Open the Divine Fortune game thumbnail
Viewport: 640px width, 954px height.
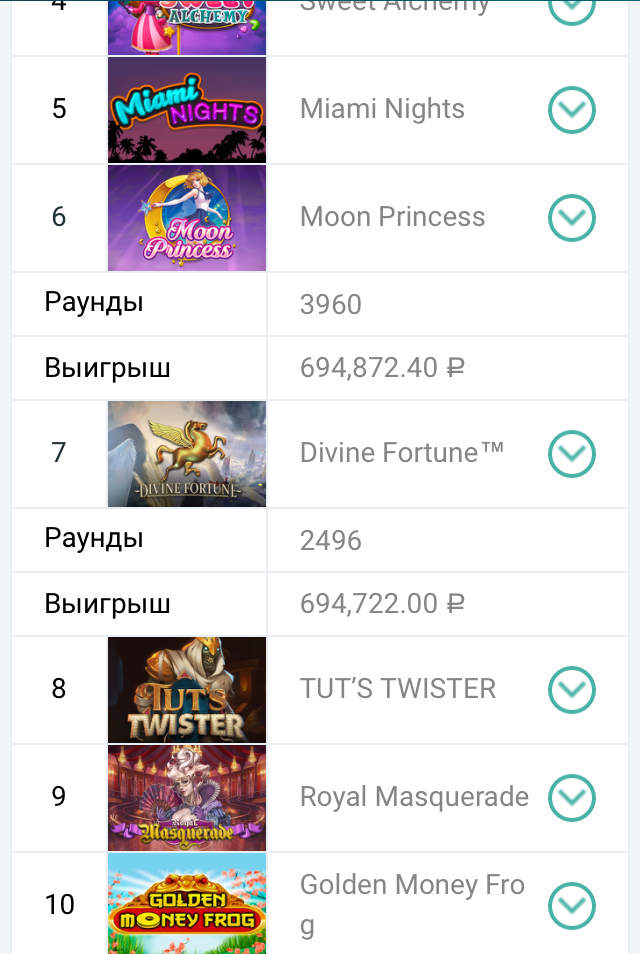click(187, 454)
